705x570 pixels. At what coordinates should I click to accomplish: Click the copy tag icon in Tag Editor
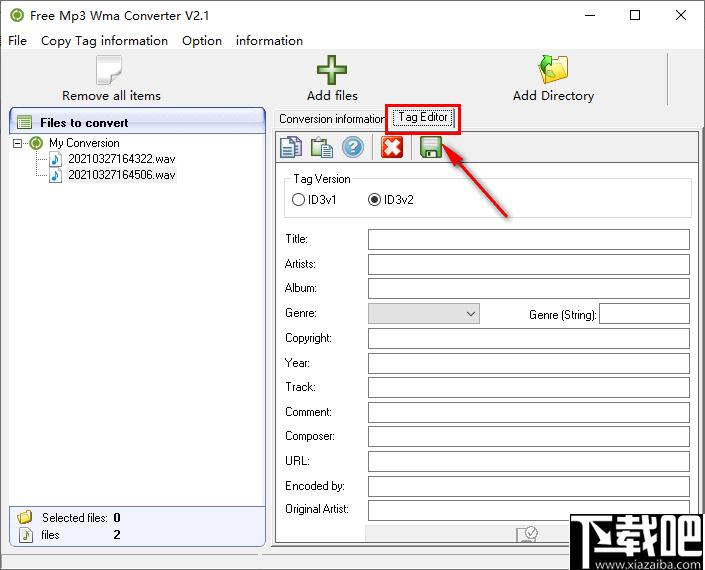(x=290, y=148)
